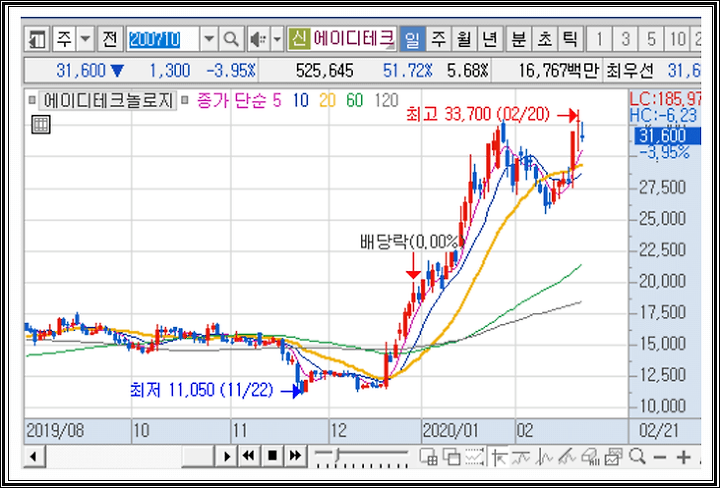Image resolution: width=720 pixels, height=488 pixels.
Task: Click the grid table icon under legend
Action: (40, 124)
